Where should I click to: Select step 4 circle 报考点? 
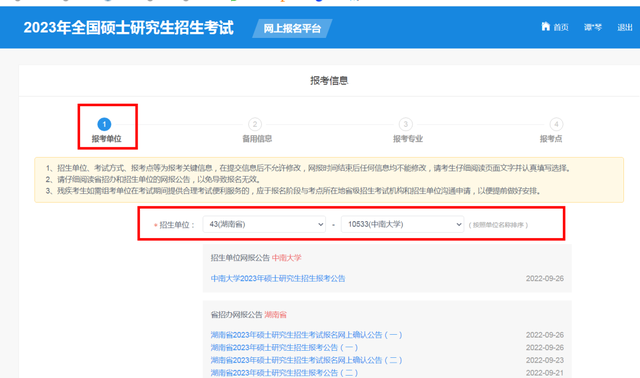[x=556, y=124]
